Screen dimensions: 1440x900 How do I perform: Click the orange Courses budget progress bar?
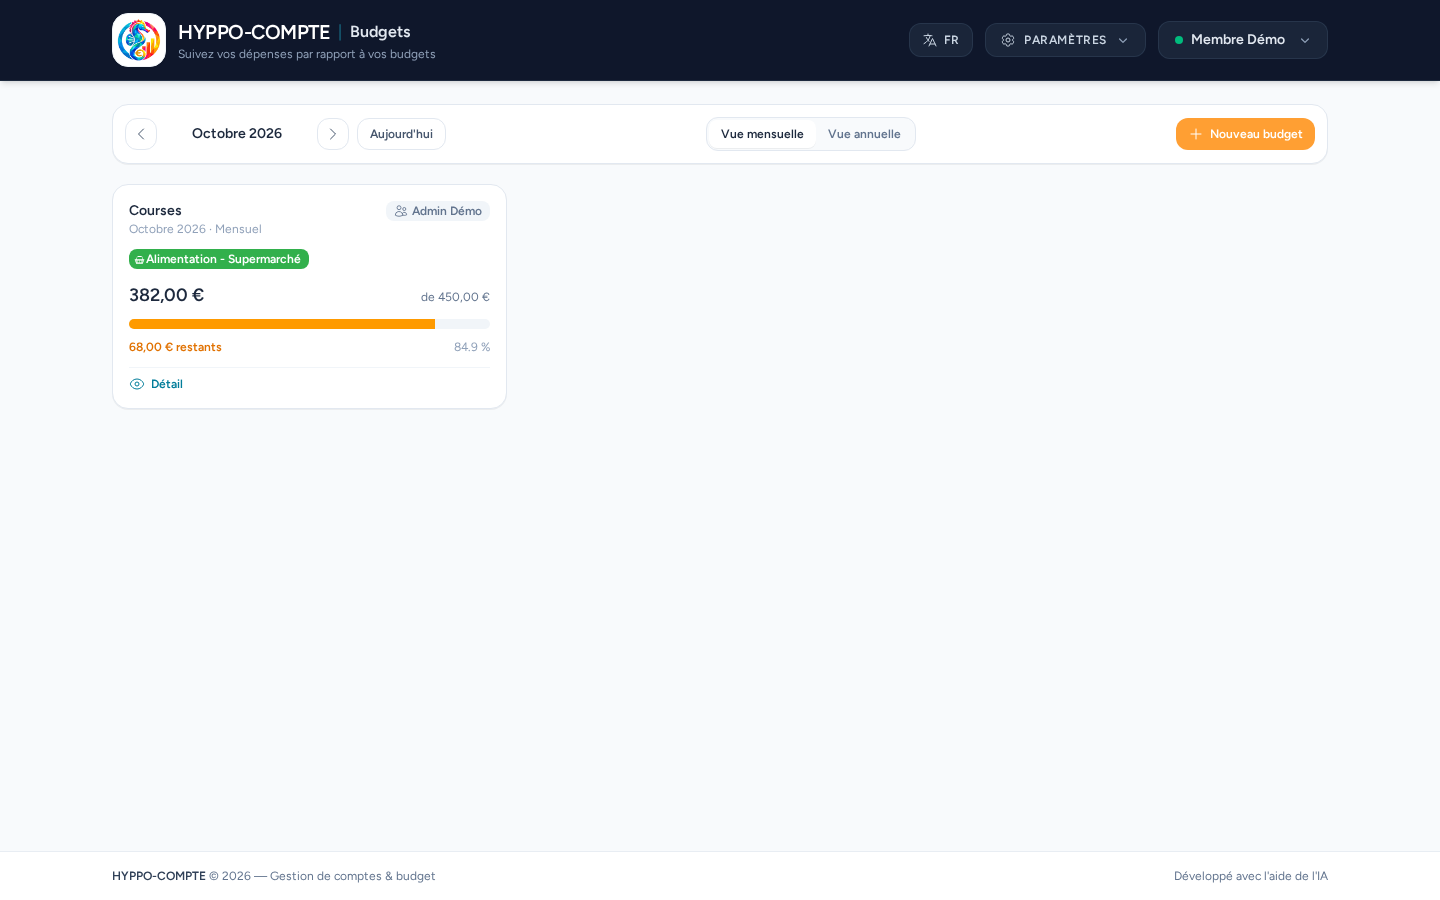point(282,324)
